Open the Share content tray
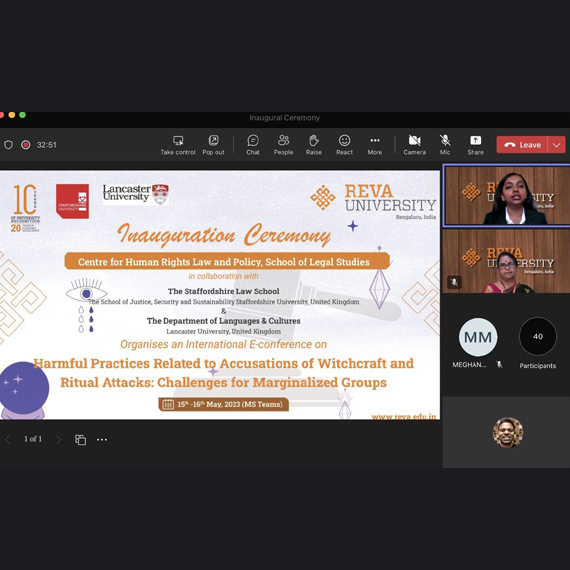The width and height of the screenshot is (570, 570). click(x=475, y=145)
